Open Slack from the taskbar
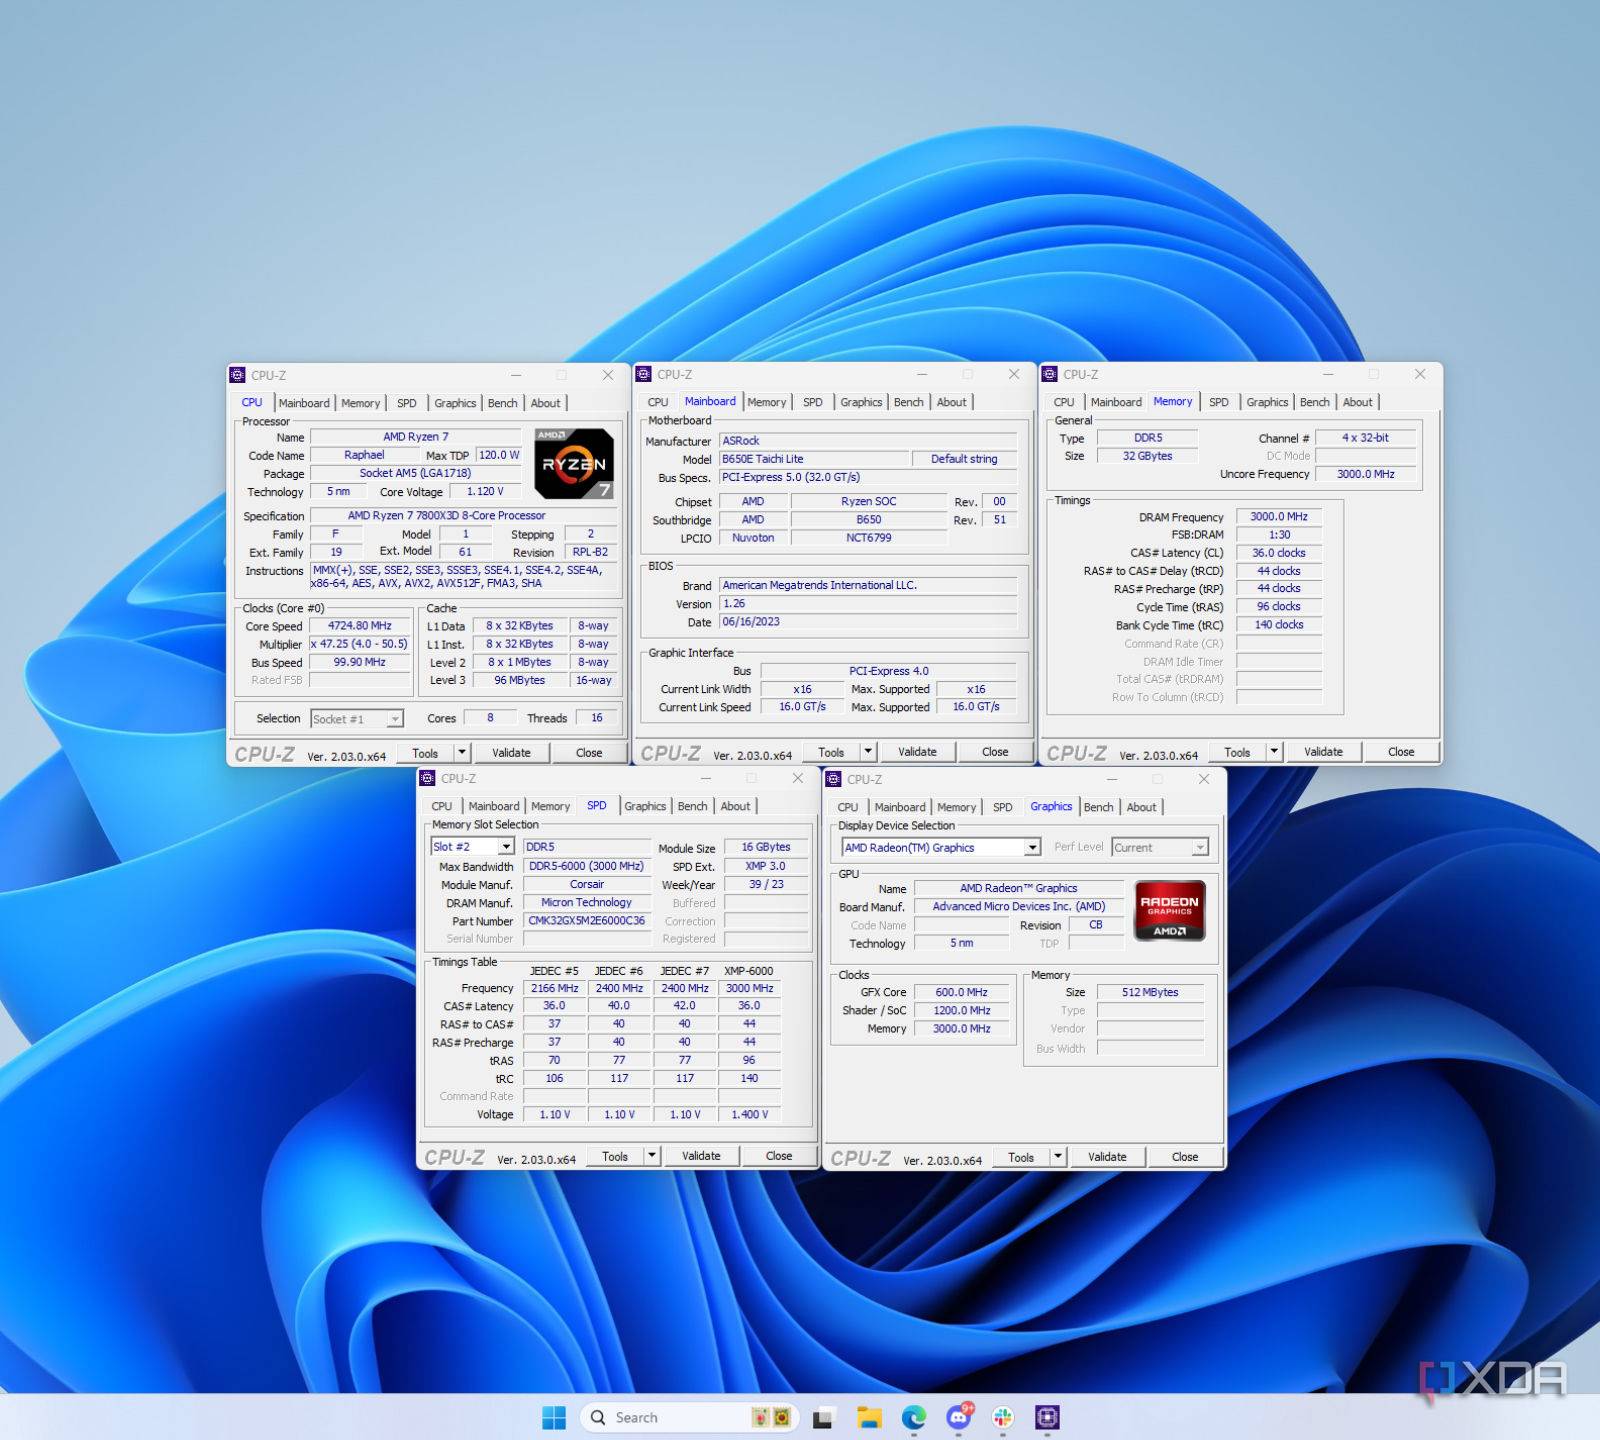 1003,1417
